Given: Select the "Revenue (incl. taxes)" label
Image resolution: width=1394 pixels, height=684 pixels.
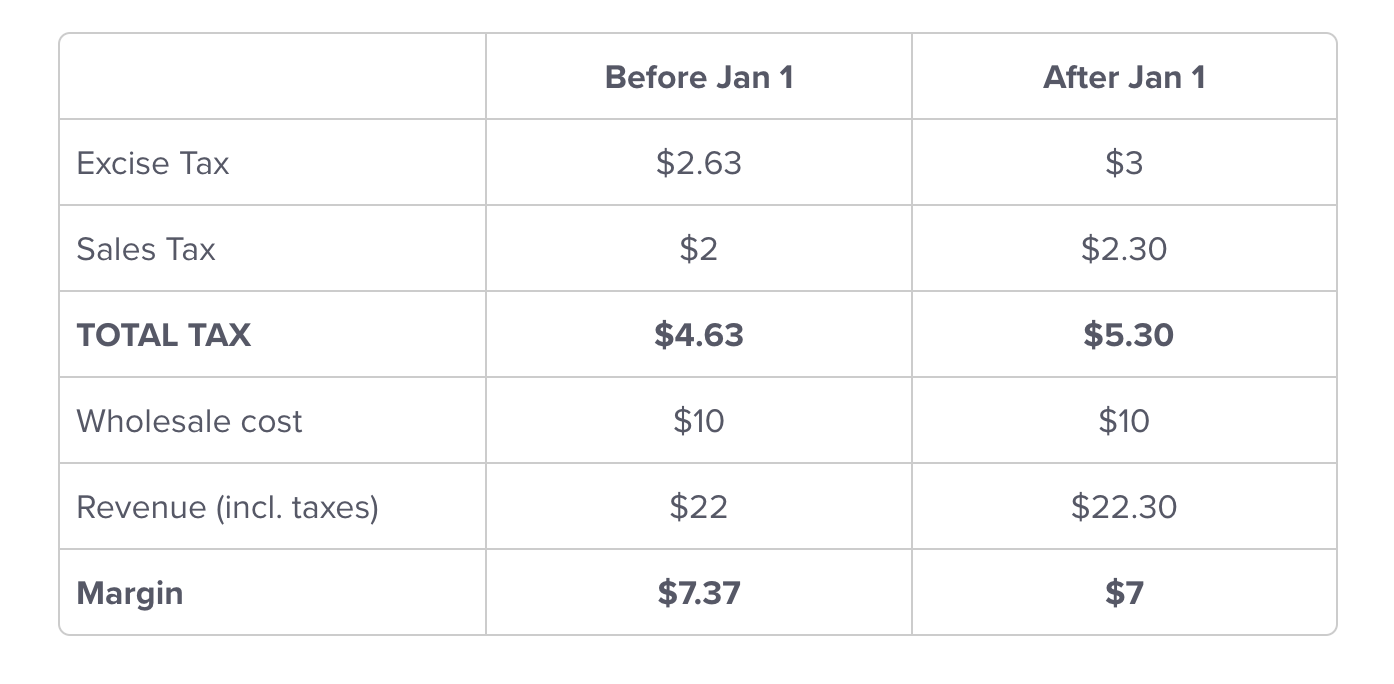Looking at the screenshot, I should point(228,507).
